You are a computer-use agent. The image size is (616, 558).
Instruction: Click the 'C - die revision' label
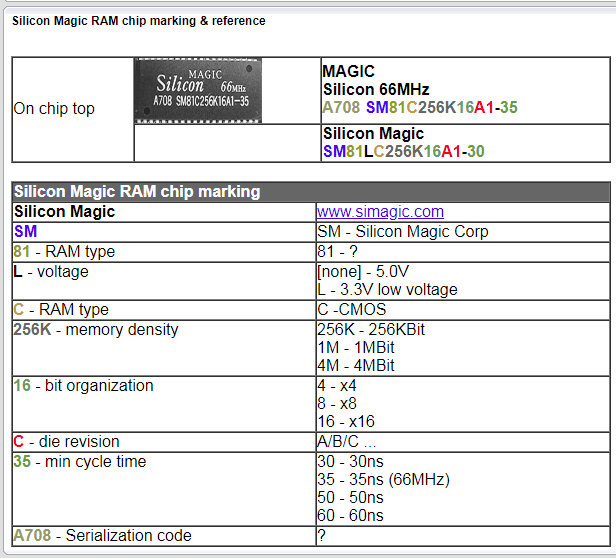click(66, 442)
